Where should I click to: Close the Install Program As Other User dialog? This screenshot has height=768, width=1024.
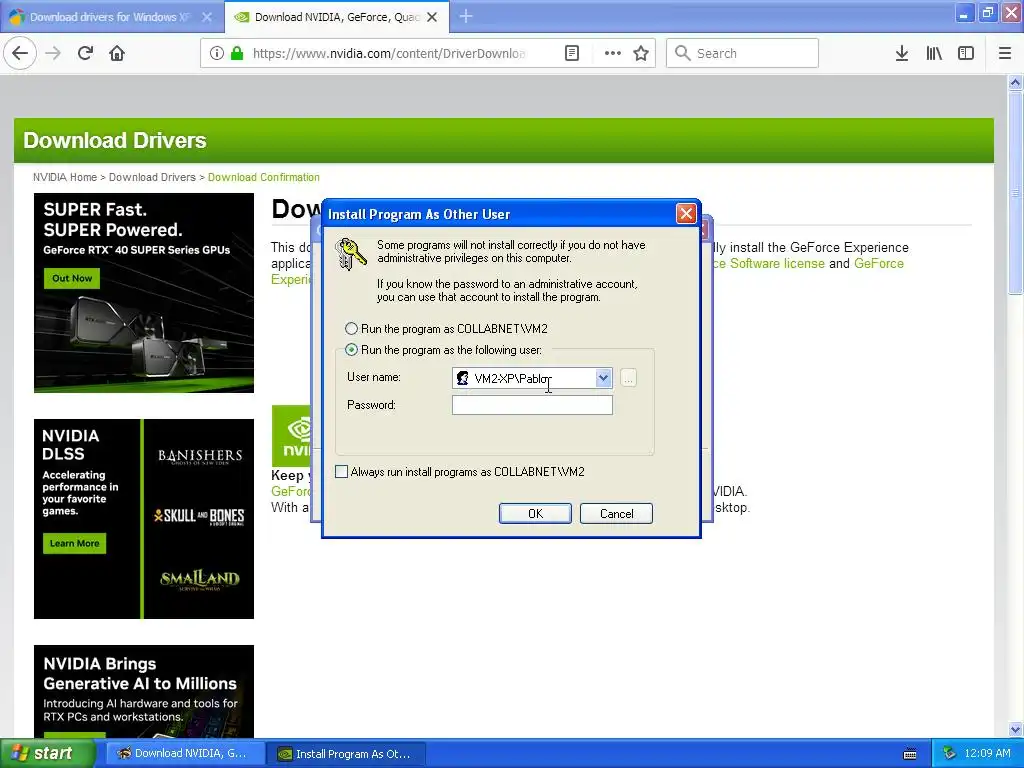tap(686, 214)
